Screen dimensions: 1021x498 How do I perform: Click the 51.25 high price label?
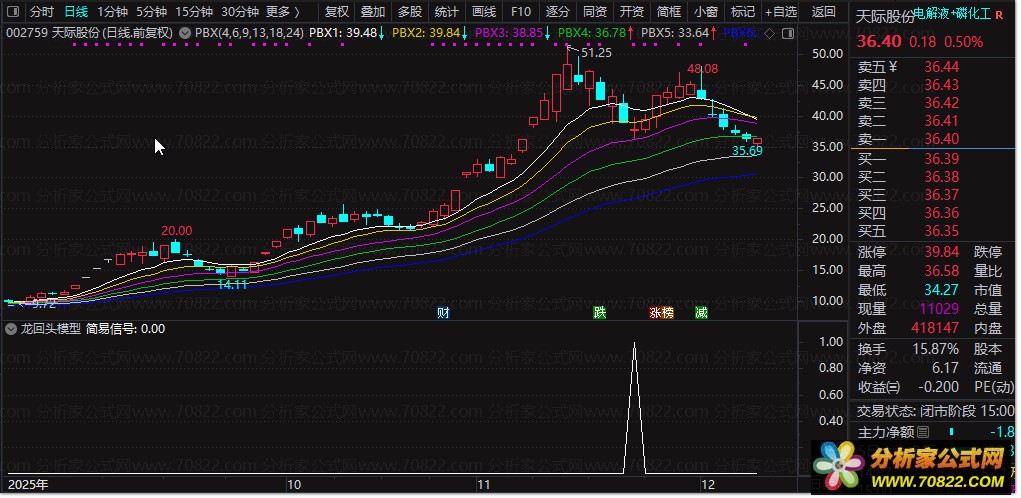point(596,53)
